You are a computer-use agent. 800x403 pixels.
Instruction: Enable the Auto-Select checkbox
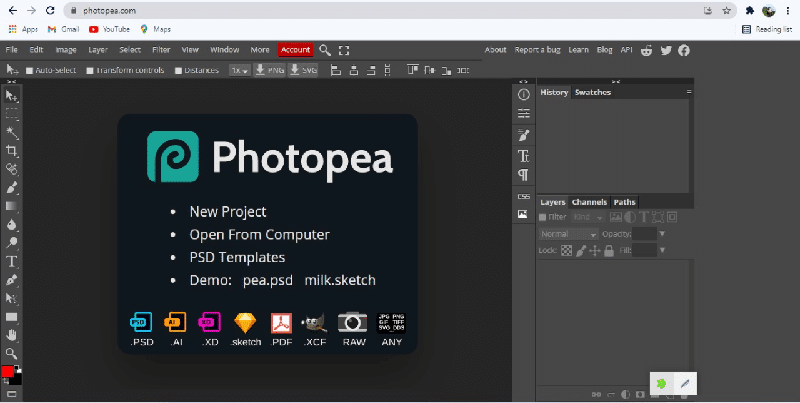point(30,71)
